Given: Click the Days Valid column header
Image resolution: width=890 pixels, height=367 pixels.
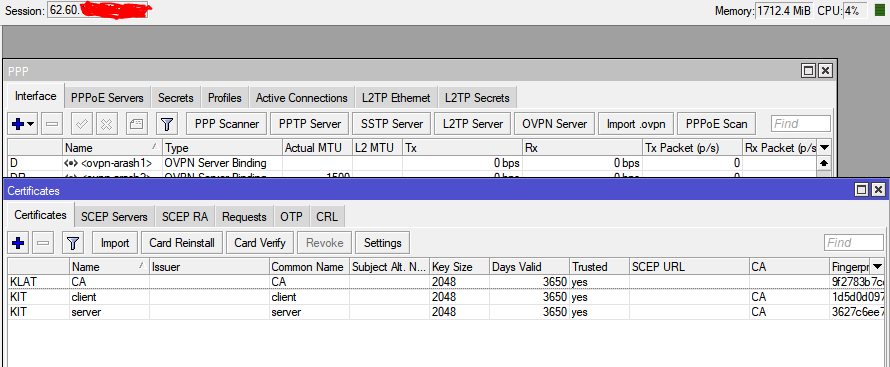Looking at the screenshot, I should 530,267.
